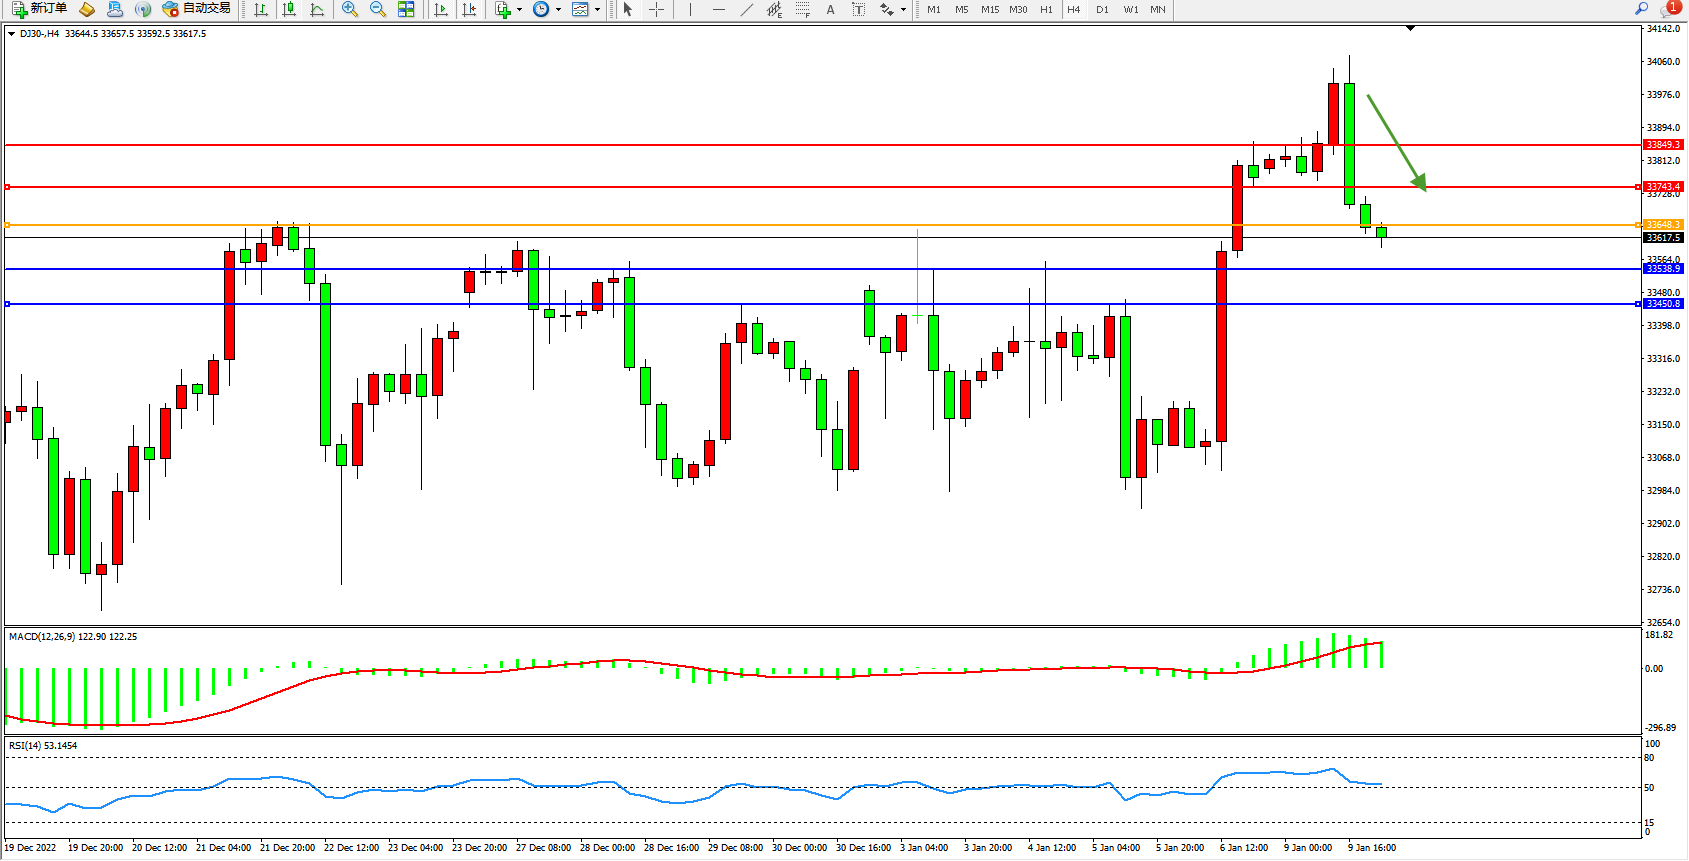Switch to the H1 timeframe
The height and width of the screenshot is (861, 1689).
click(1046, 9)
